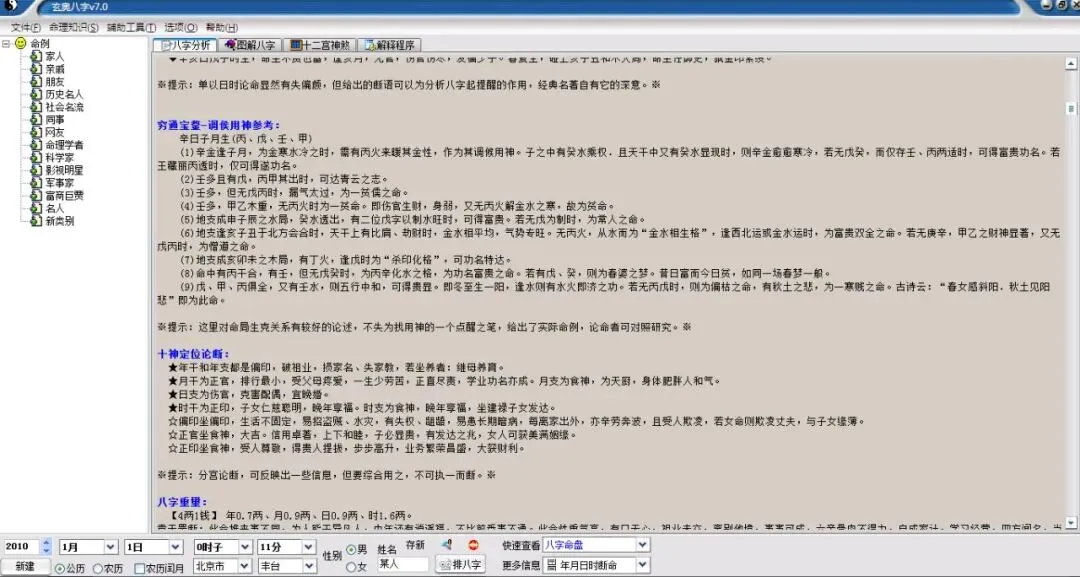Click the 家人 category icon
Image resolution: width=1080 pixels, height=577 pixels.
coord(36,56)
